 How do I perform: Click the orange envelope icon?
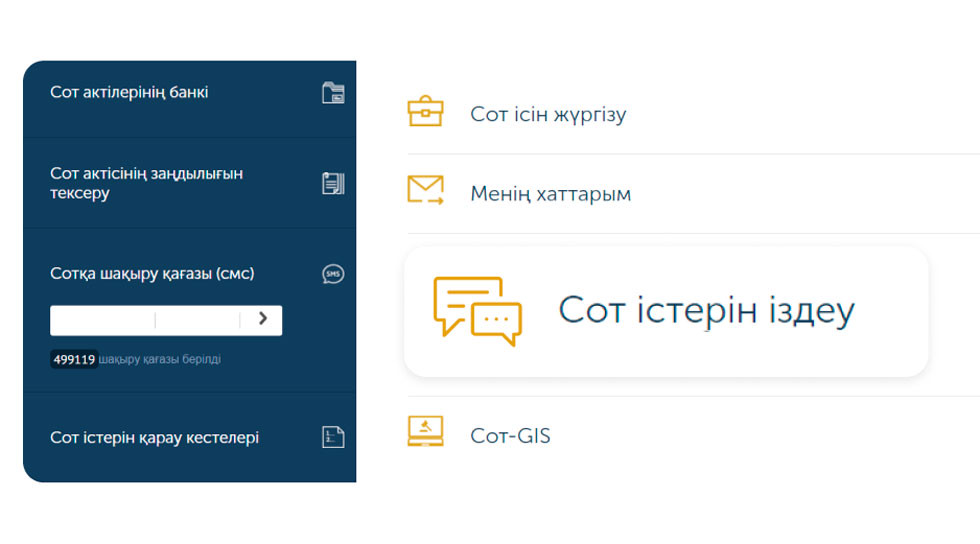425,190
